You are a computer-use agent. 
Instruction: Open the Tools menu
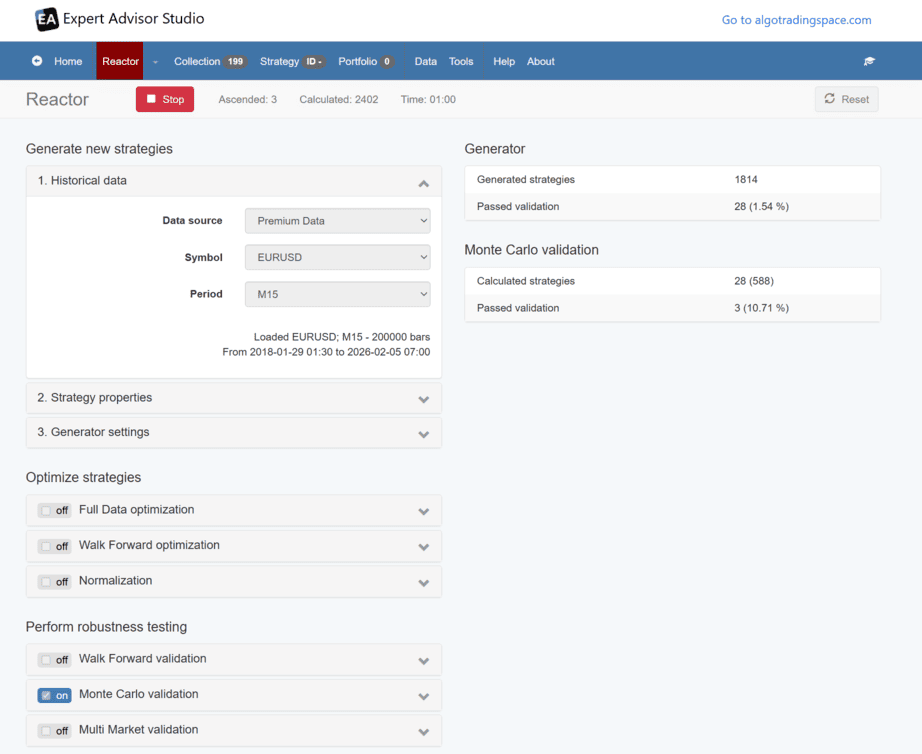coord(461,62)
